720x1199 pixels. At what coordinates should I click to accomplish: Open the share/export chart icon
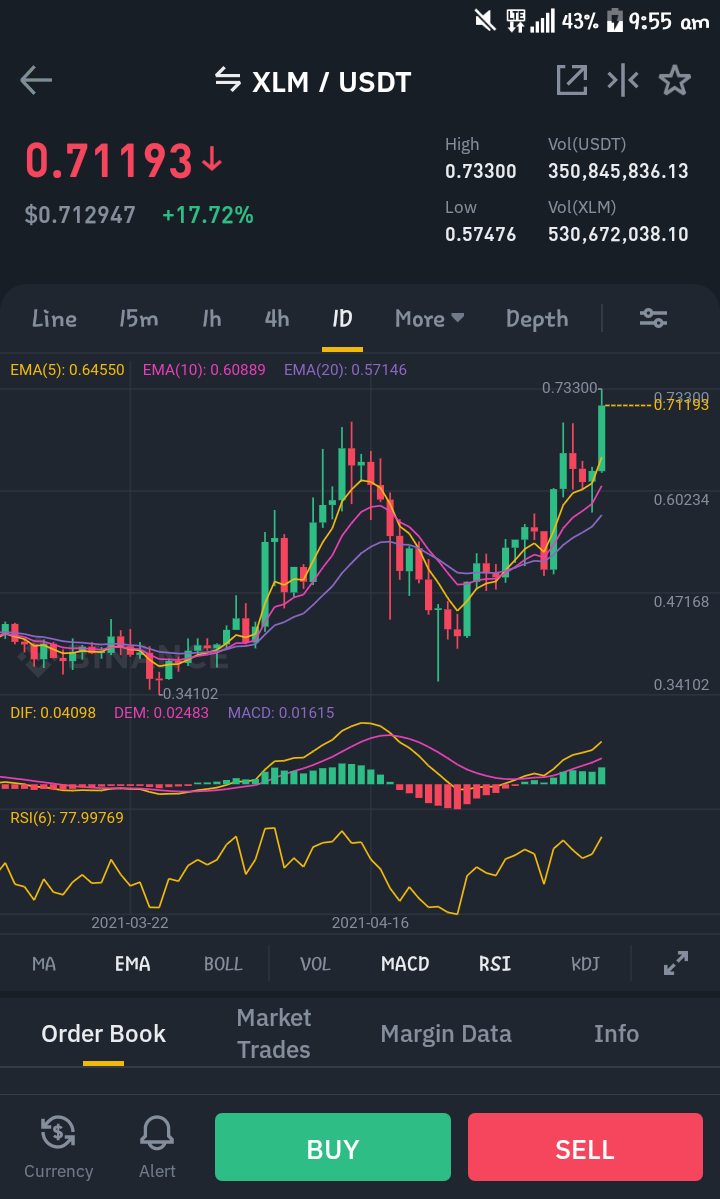coord(572,80)
